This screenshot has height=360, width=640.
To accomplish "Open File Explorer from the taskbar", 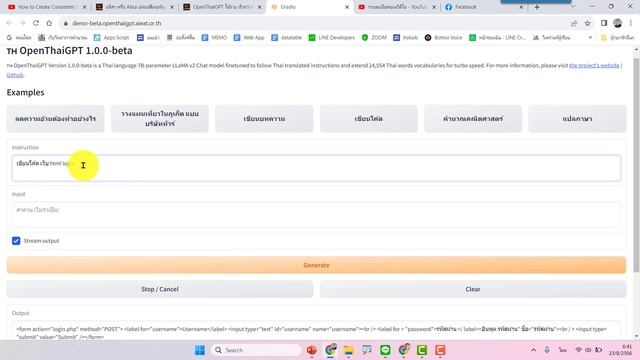I will 348,350.
